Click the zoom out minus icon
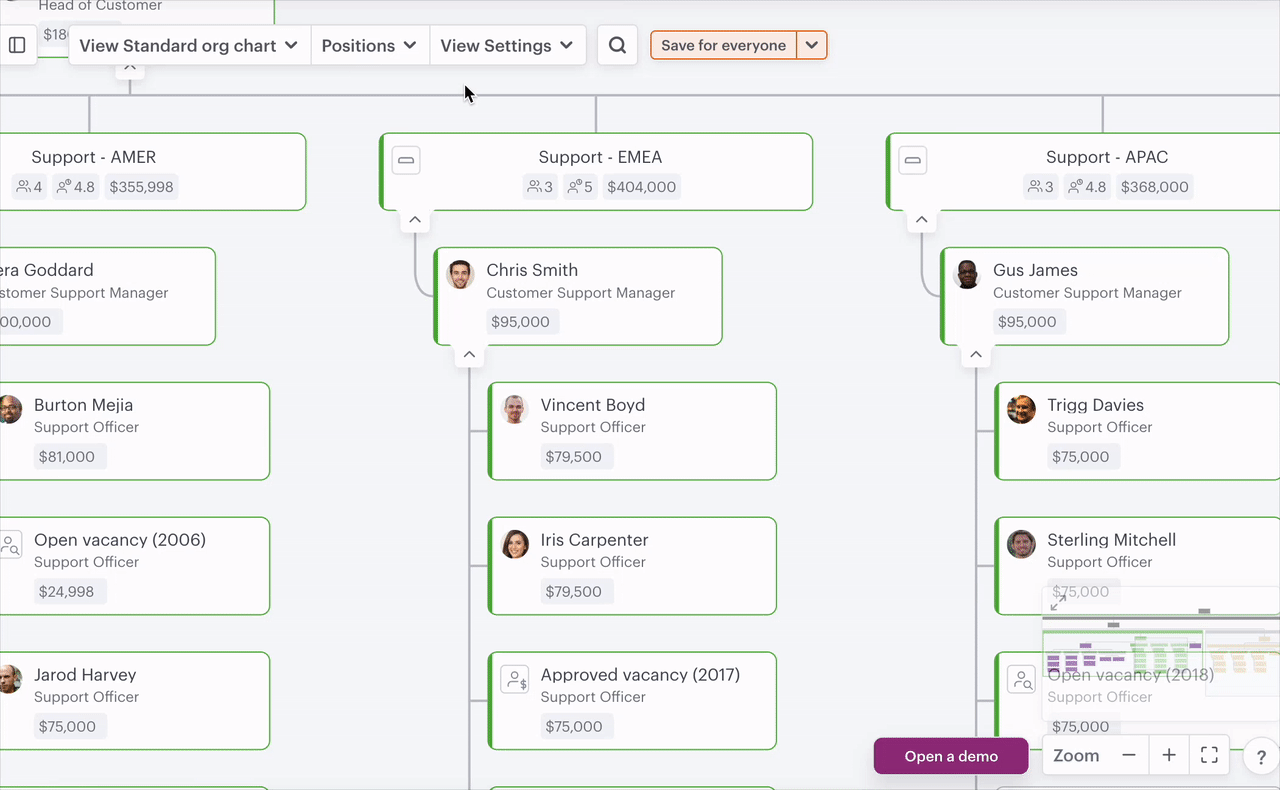1280x790 pixels. click(x=1129, y=756)
